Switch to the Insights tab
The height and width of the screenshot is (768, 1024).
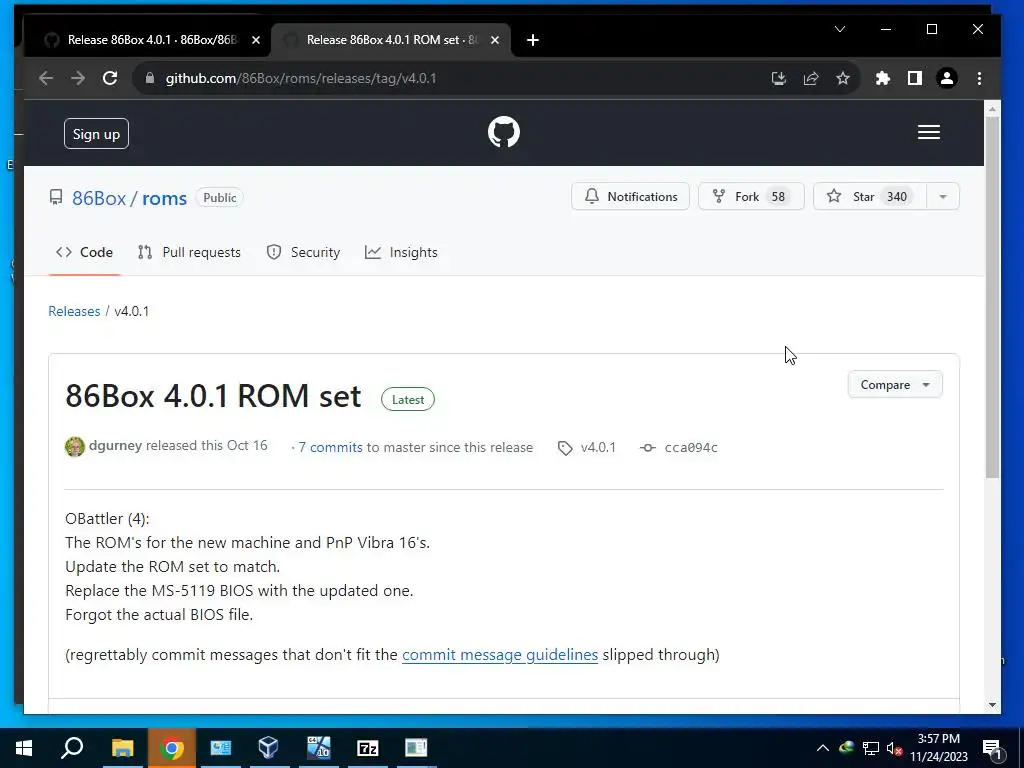coord(401,253)
